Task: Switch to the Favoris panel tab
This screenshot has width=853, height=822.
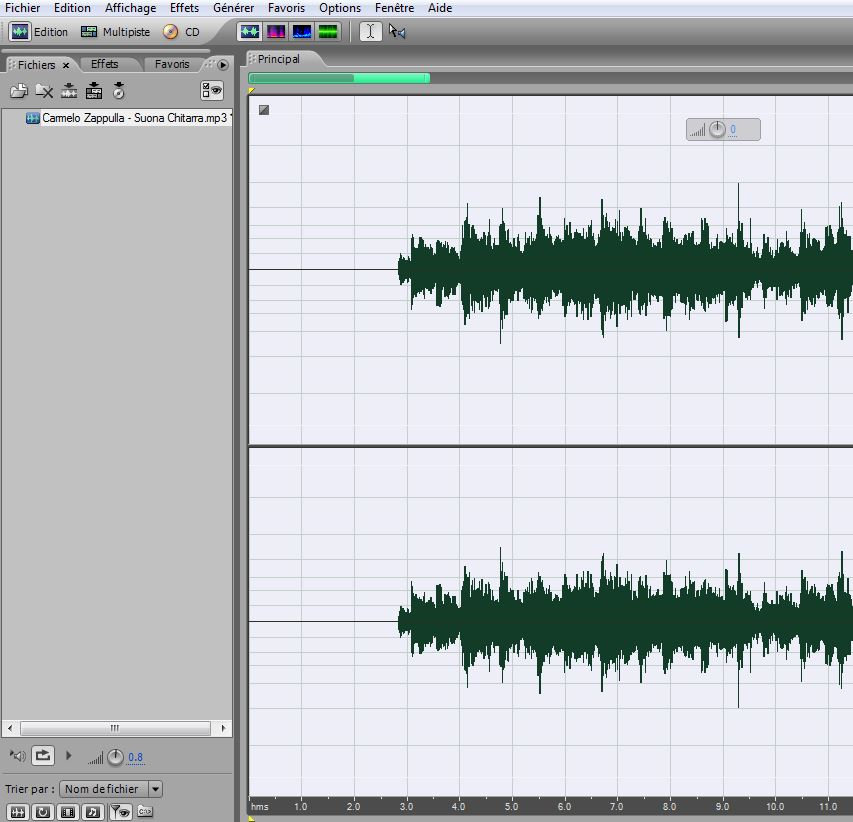Action: (172, 64)
